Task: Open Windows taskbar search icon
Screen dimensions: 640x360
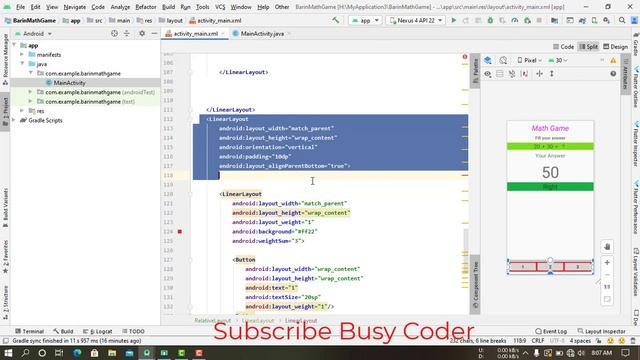Action: click(x=25, y=353)
